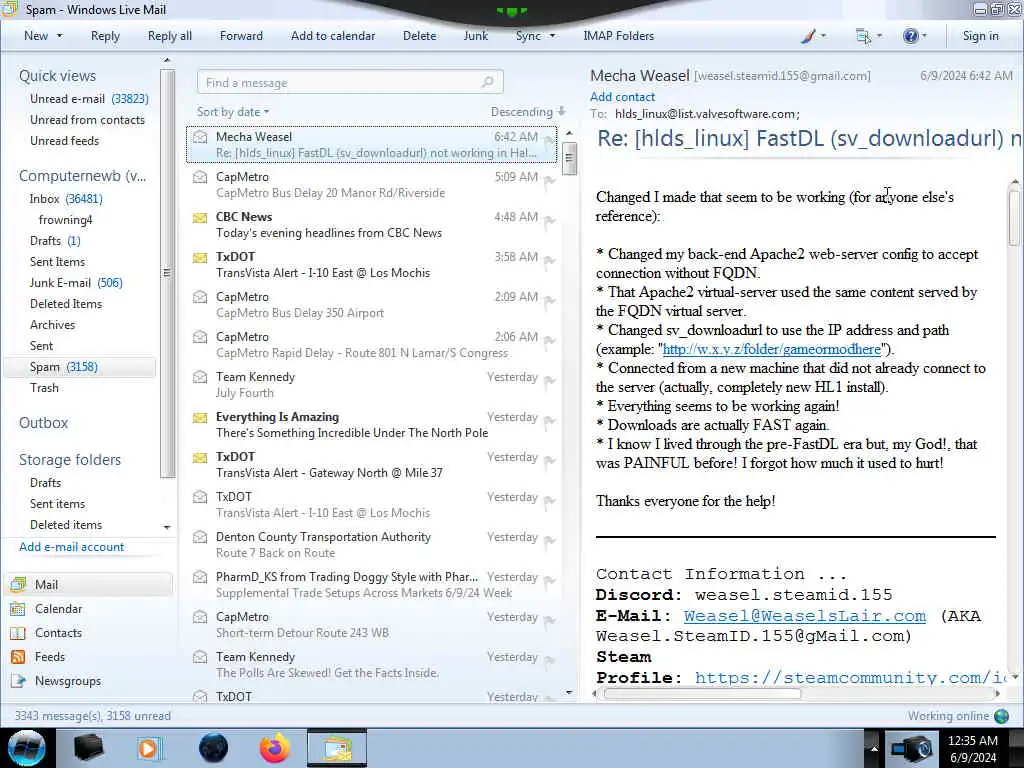
Task: Flag the CapMetro 5:09 AM message
Action: [x=550, y=181]
